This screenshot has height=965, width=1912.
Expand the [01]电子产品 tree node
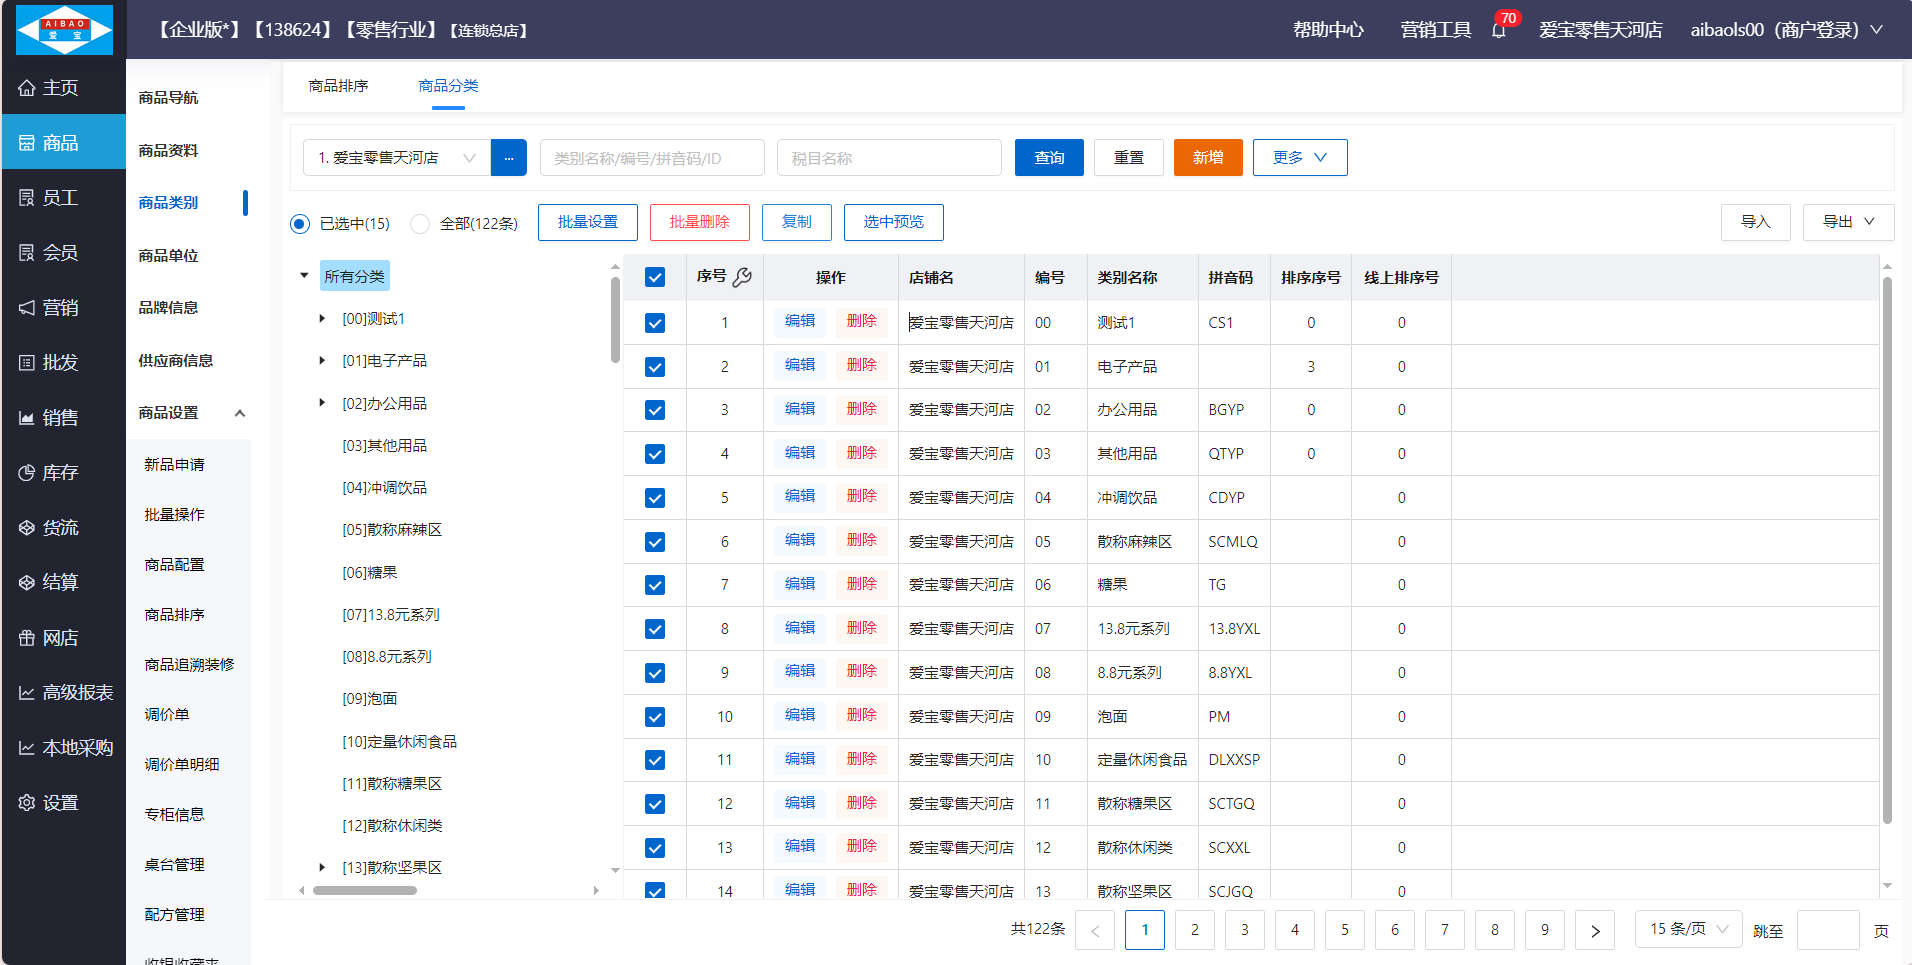(x=322, y=361)
